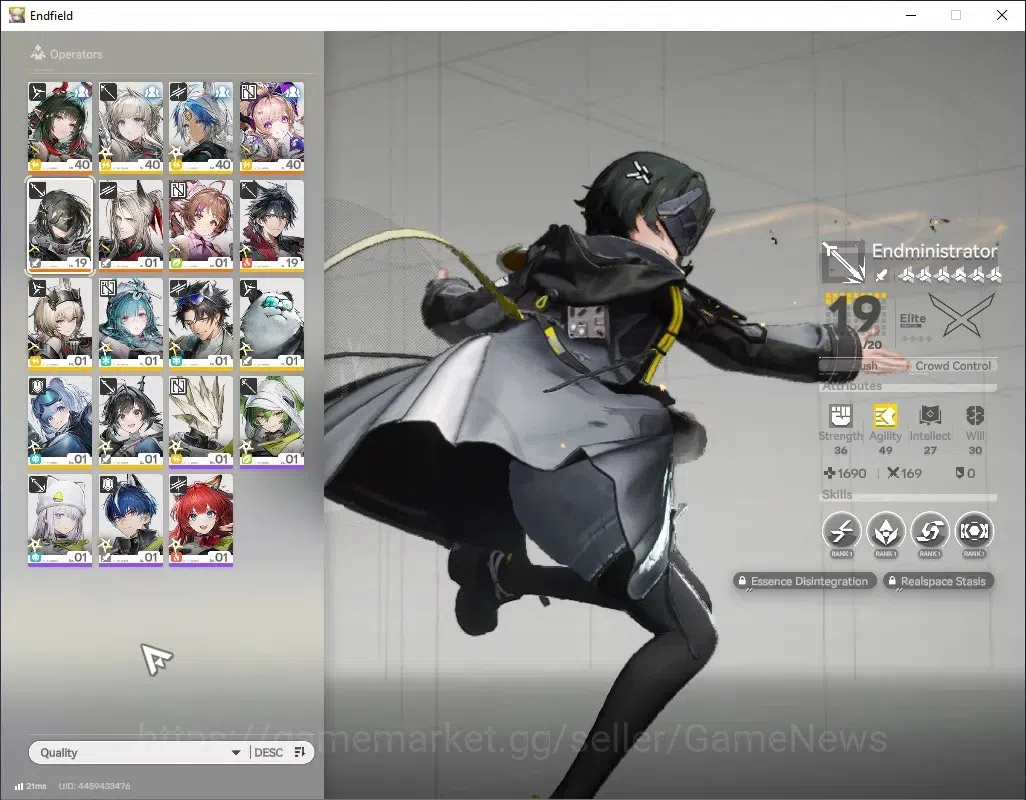The height and width of the screenshot is (800, 1026).
Task: Click the HP cross icon beside 1690
Action: (829, 472)
